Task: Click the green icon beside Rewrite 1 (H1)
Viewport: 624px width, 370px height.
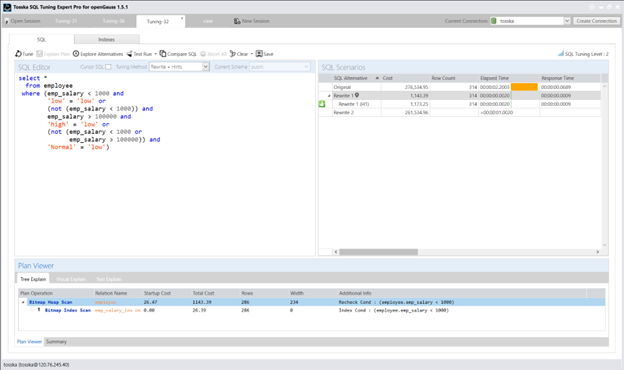Action: coord(322,104)
